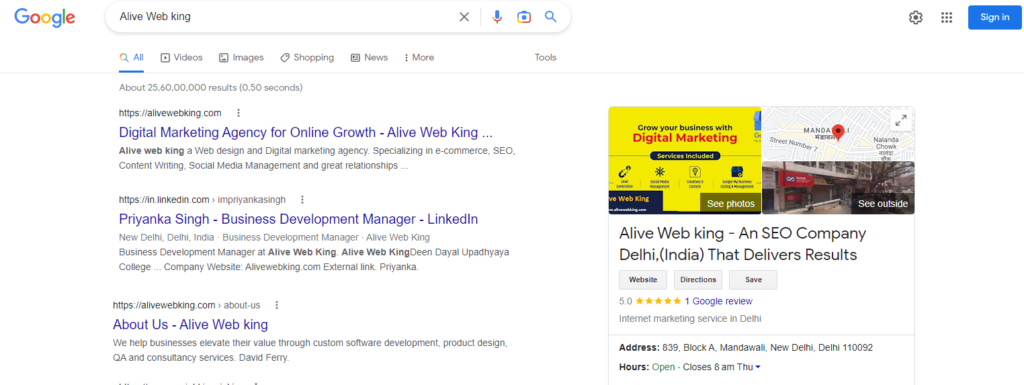
Task: Expand the hours dropdown arrow
Action: (x=758, y=367)
